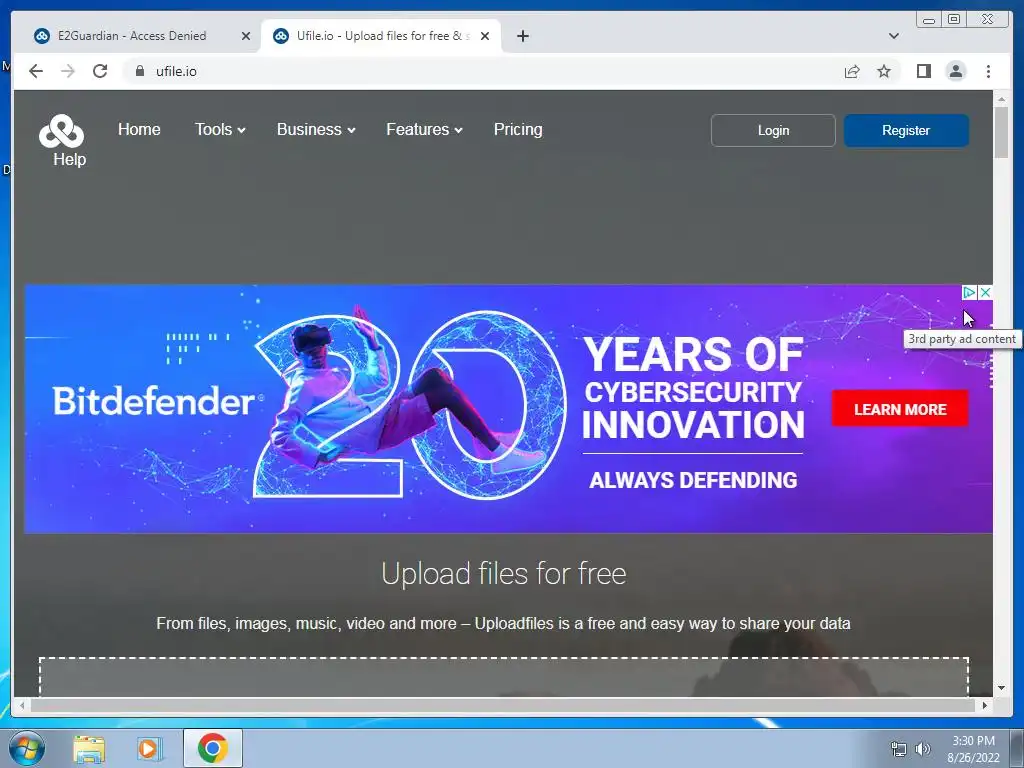Screen dimensions: 1024x768
Task: Click the scroll down arrow
Action: tap(1001, 688)
